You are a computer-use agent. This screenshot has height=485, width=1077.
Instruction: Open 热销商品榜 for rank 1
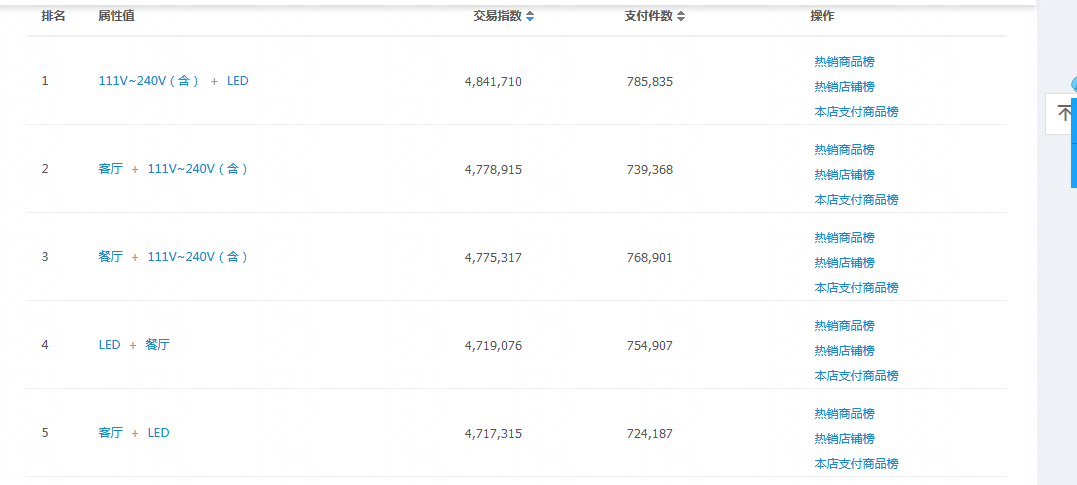coord(844,62)
